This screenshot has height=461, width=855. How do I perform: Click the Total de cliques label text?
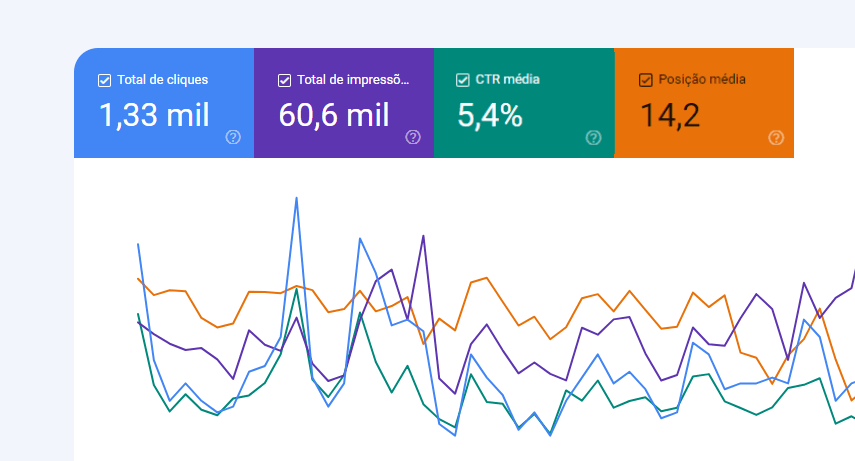[162, 80]
